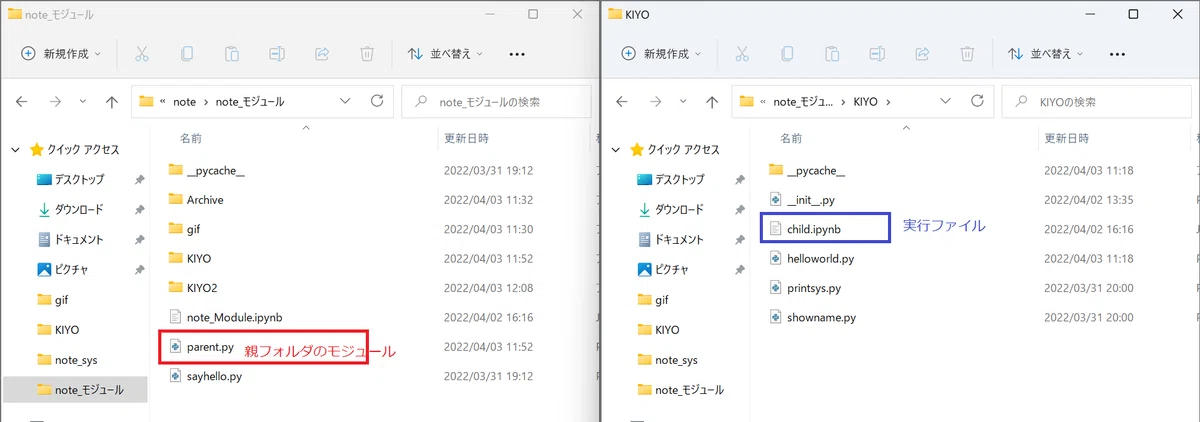Click the paste icon in KIYO window
Screen dimensions: 1200x422
(832, 54)
